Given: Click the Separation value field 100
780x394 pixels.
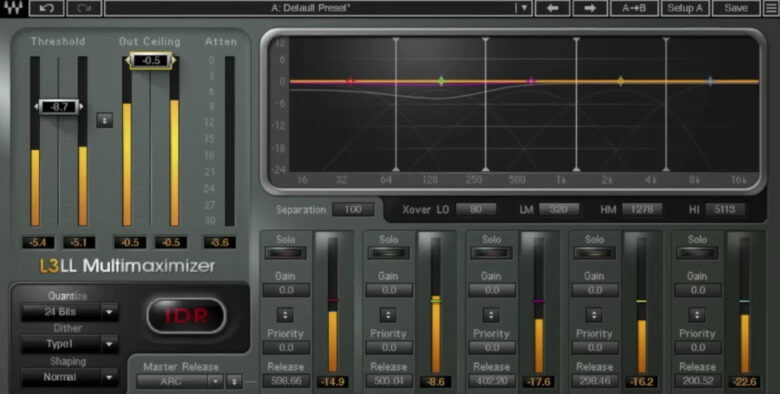Looking at the screenshot, I should (x=353, y=209).
